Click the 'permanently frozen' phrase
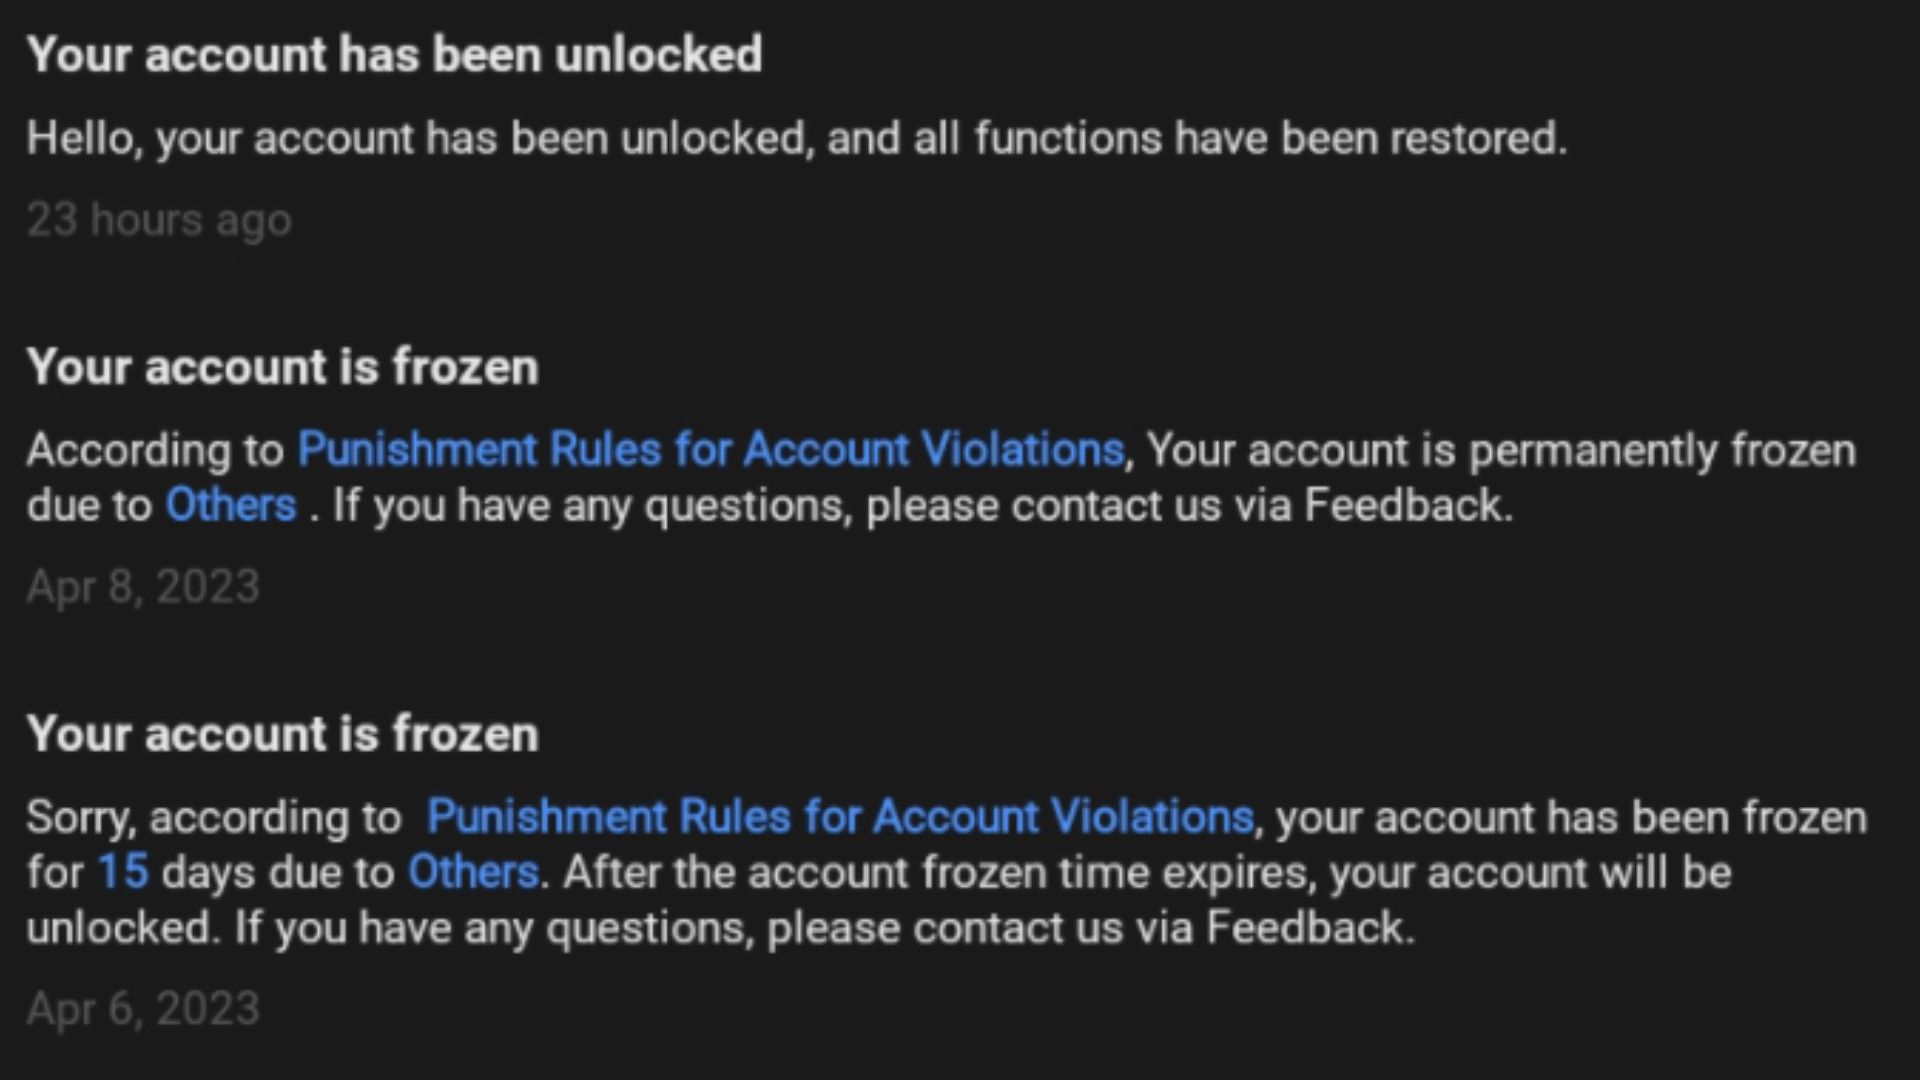Image resolution: width=1920 pixels, height=1080 pixels. point(1662,450)
